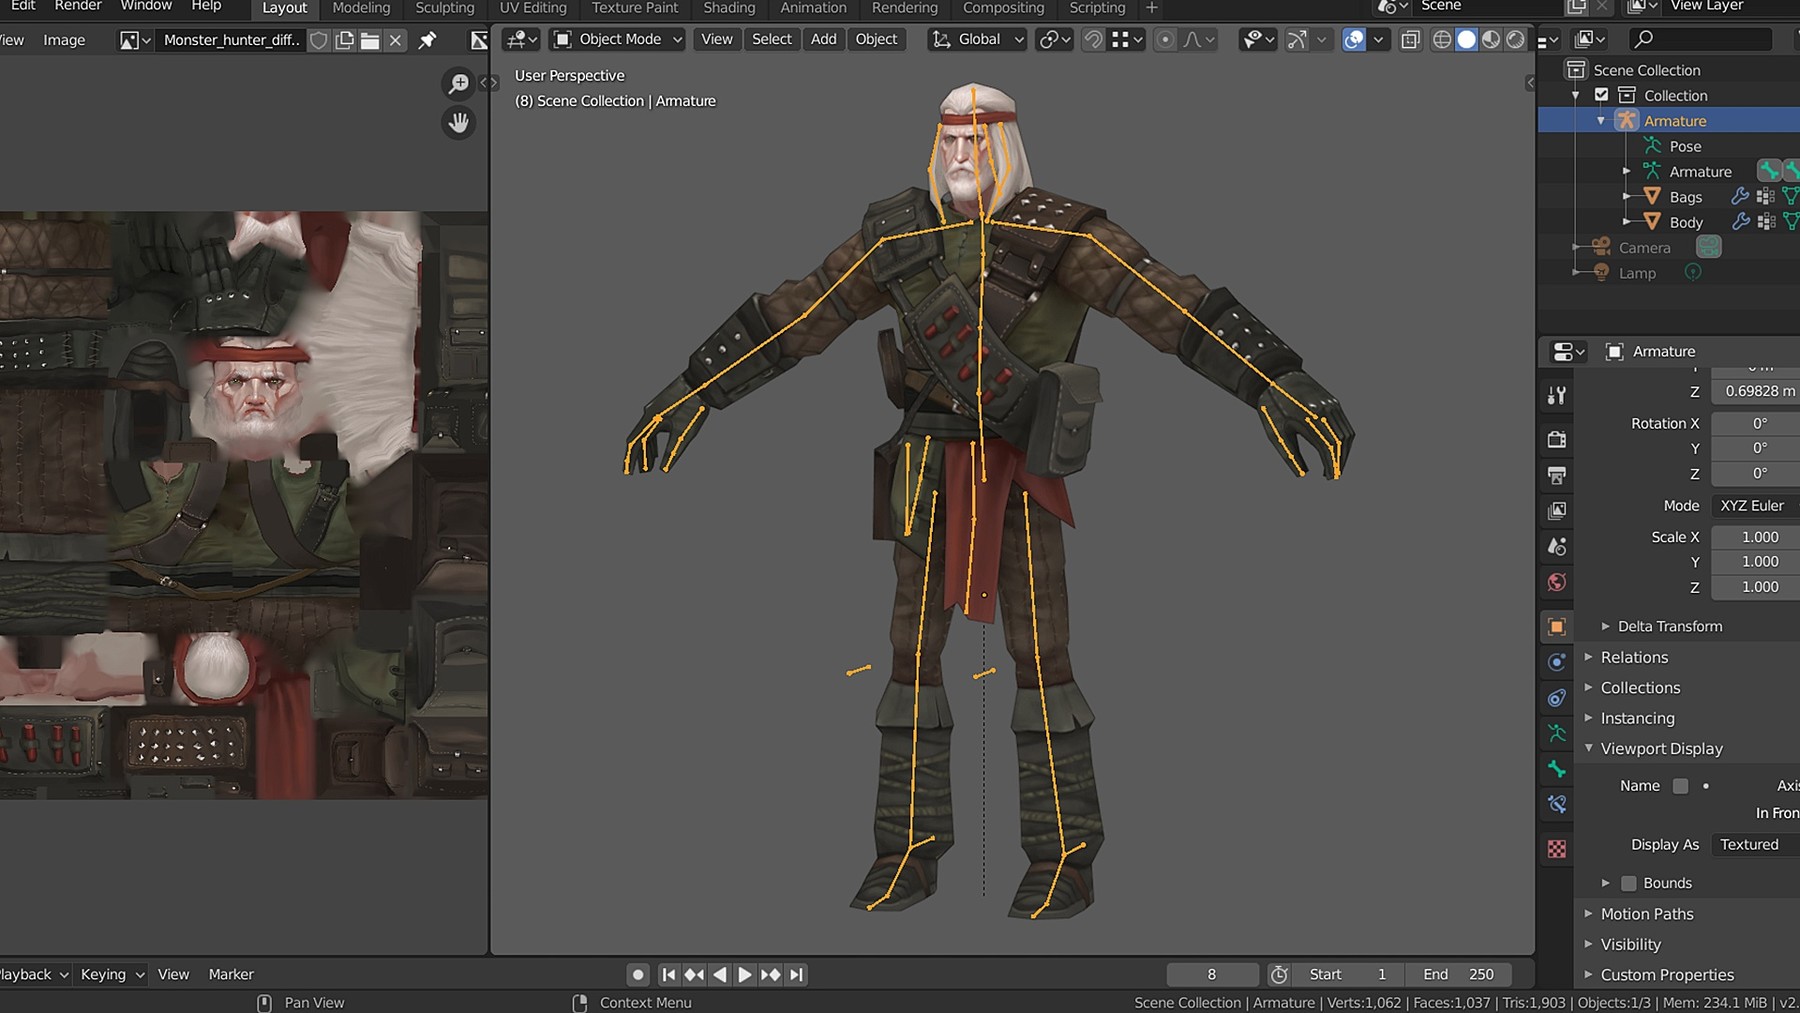
Task: Click the Select menu in the viewport header
Action: (771, 39)
